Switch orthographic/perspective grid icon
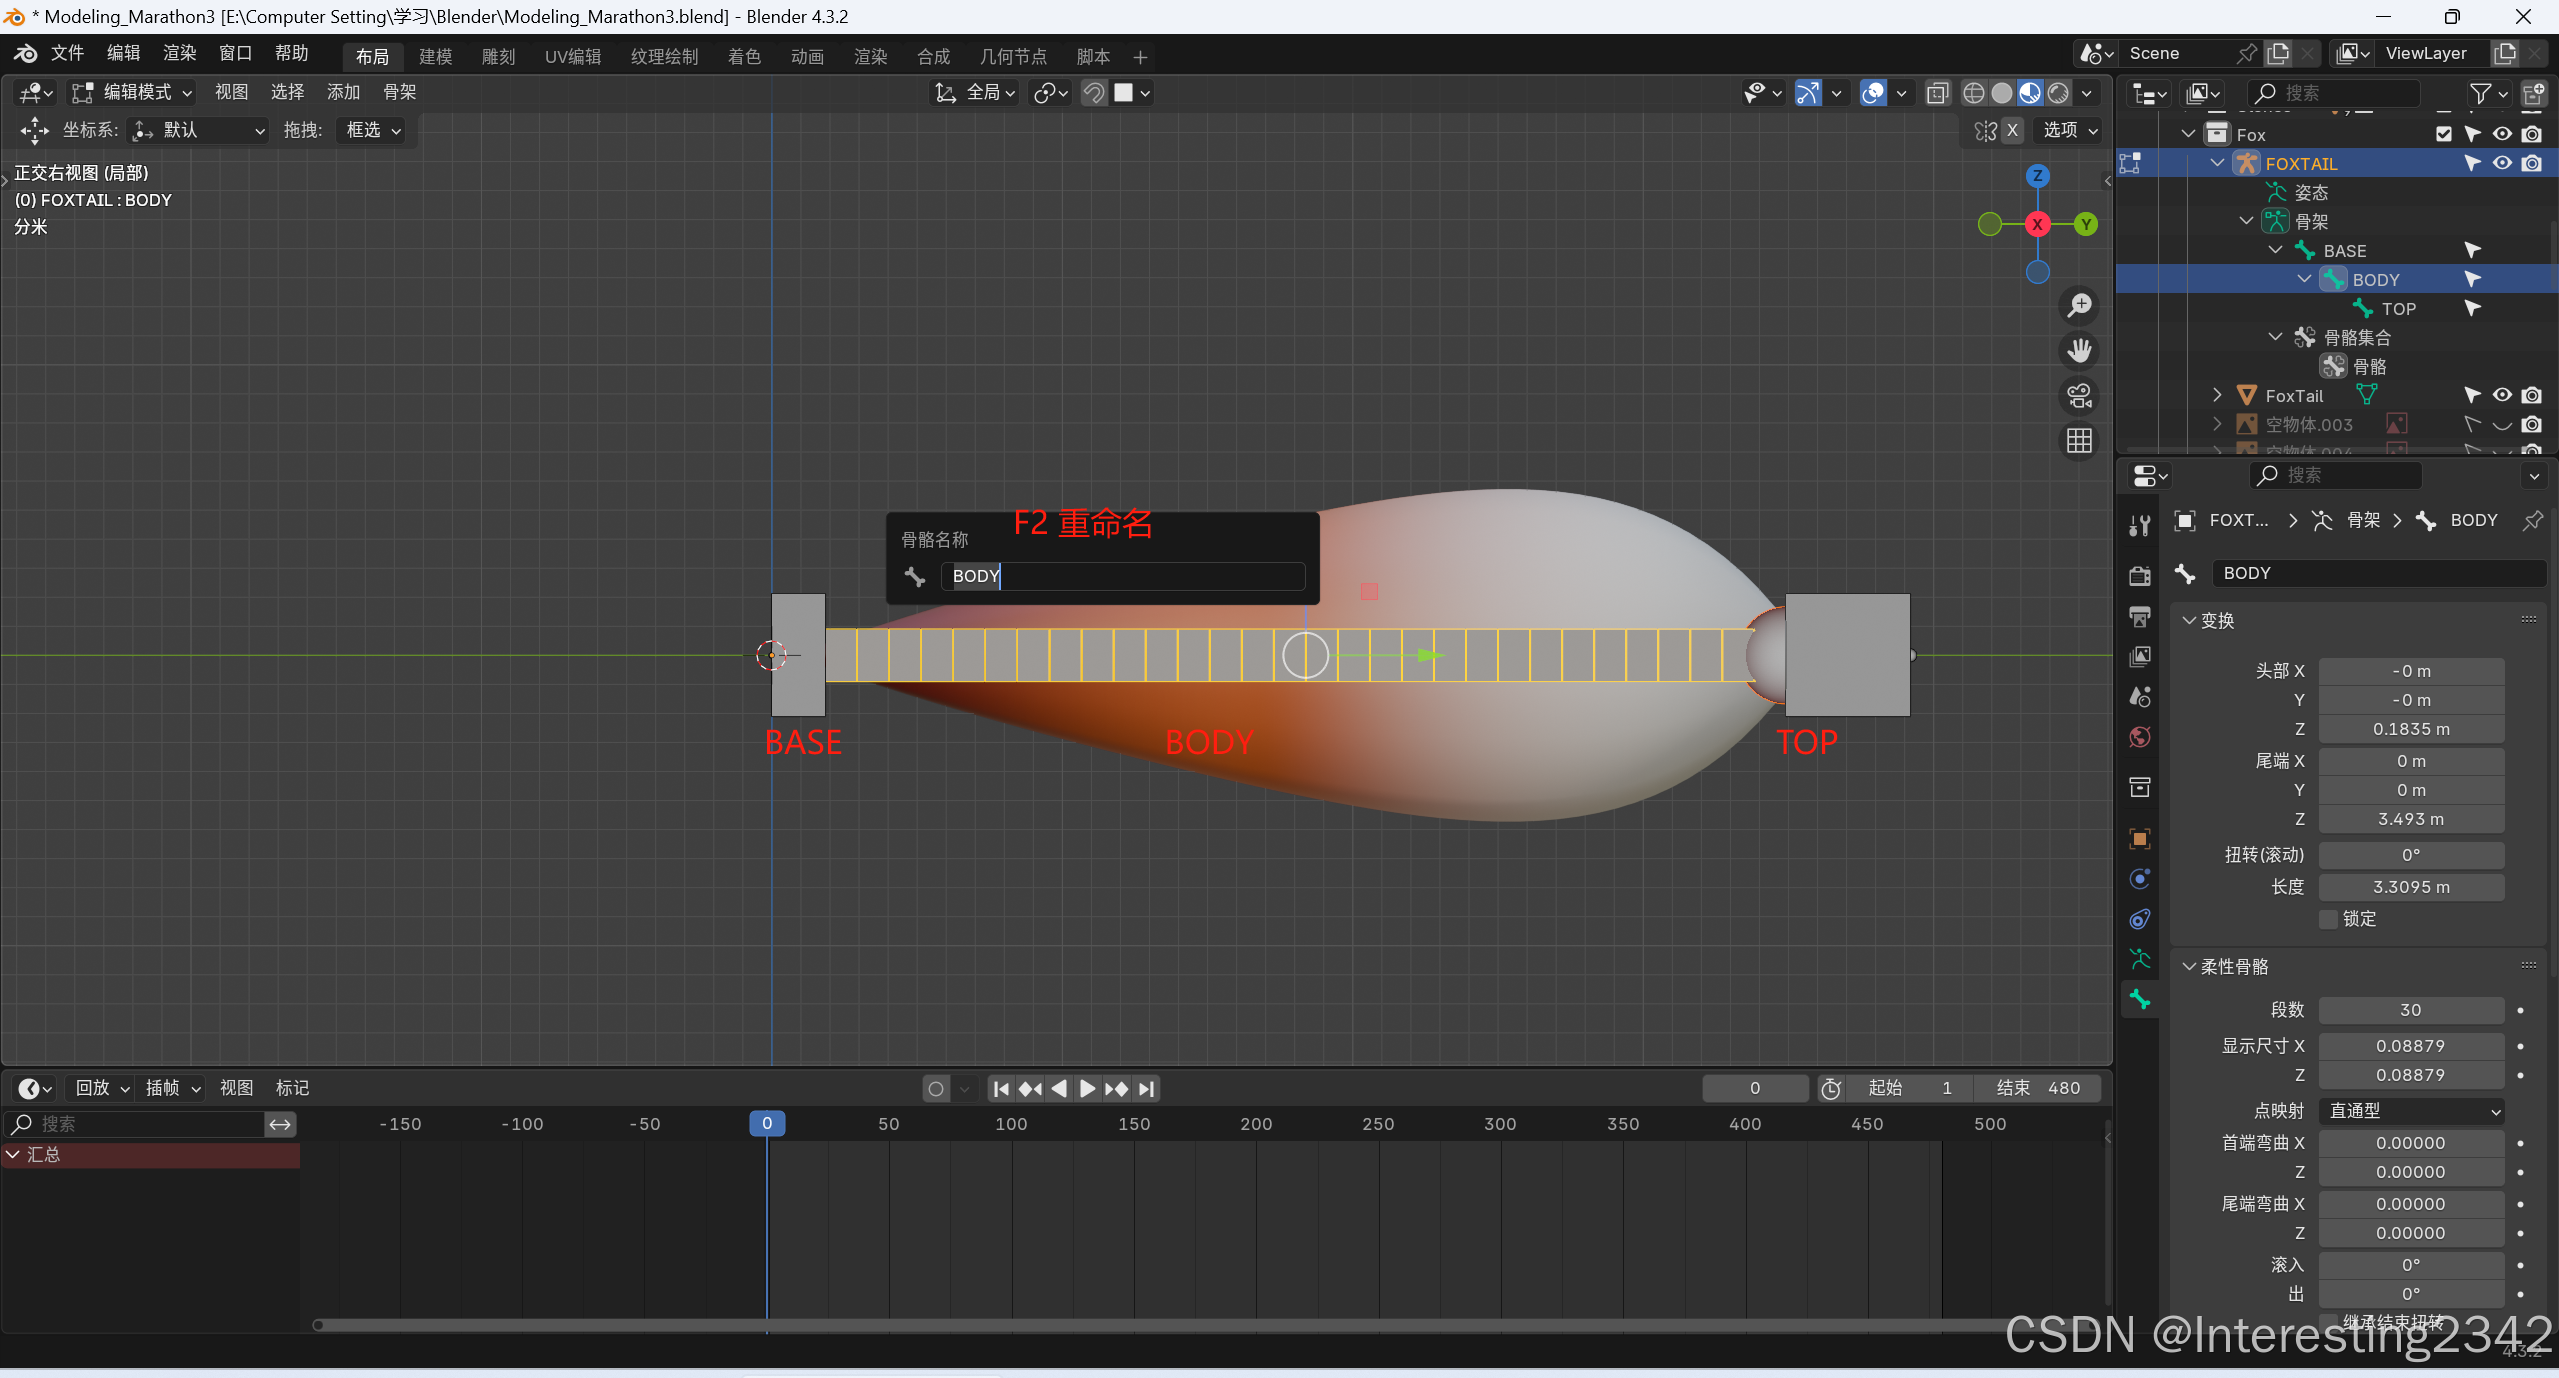Screen dimensions: 2559x1378 click(x=2079, y=441)
